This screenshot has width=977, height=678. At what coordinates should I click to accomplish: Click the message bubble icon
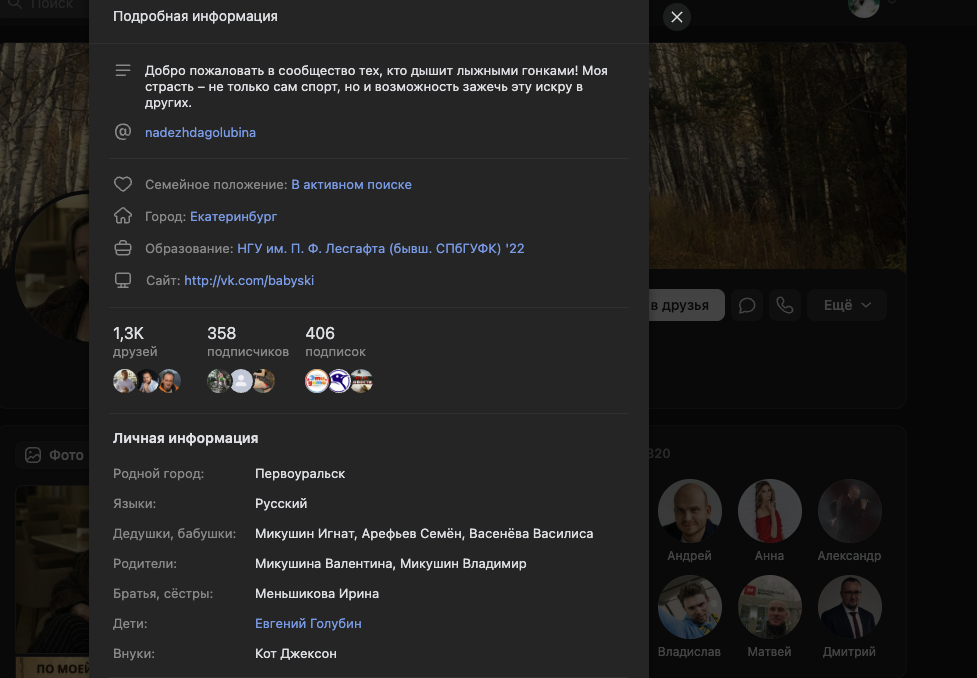(747, 306)
